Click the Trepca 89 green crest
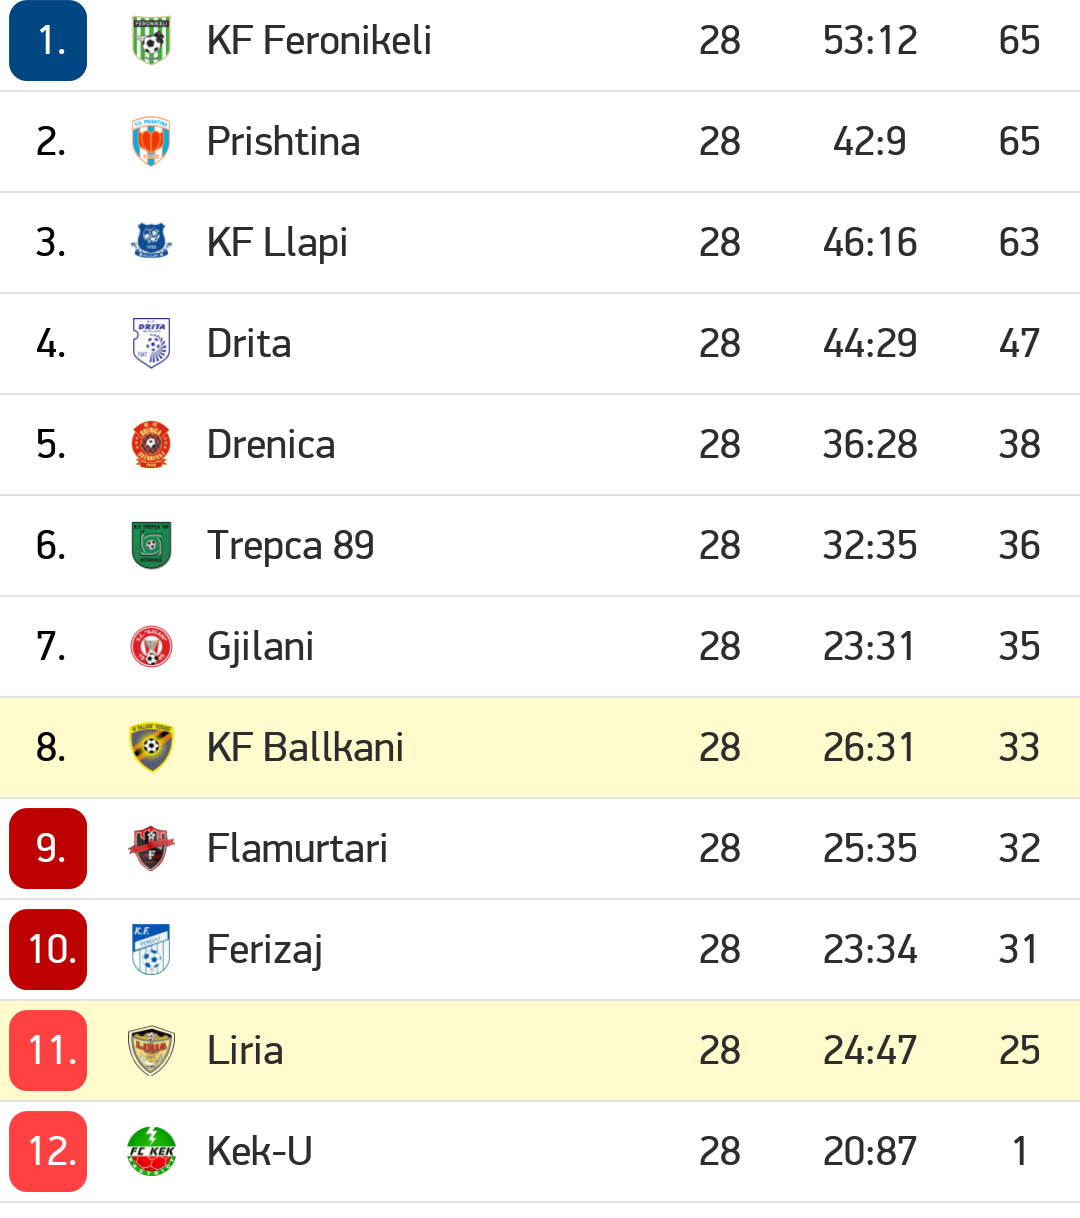Image resolution: width=1080 pixels, height=1218 pixels. tap(151, 545)
